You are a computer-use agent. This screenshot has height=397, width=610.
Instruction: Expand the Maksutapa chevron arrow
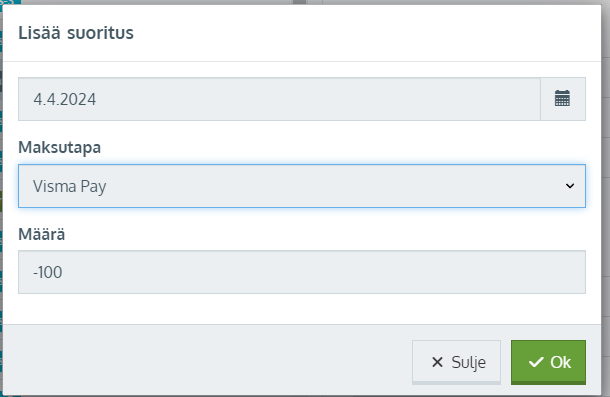[570, 186]
